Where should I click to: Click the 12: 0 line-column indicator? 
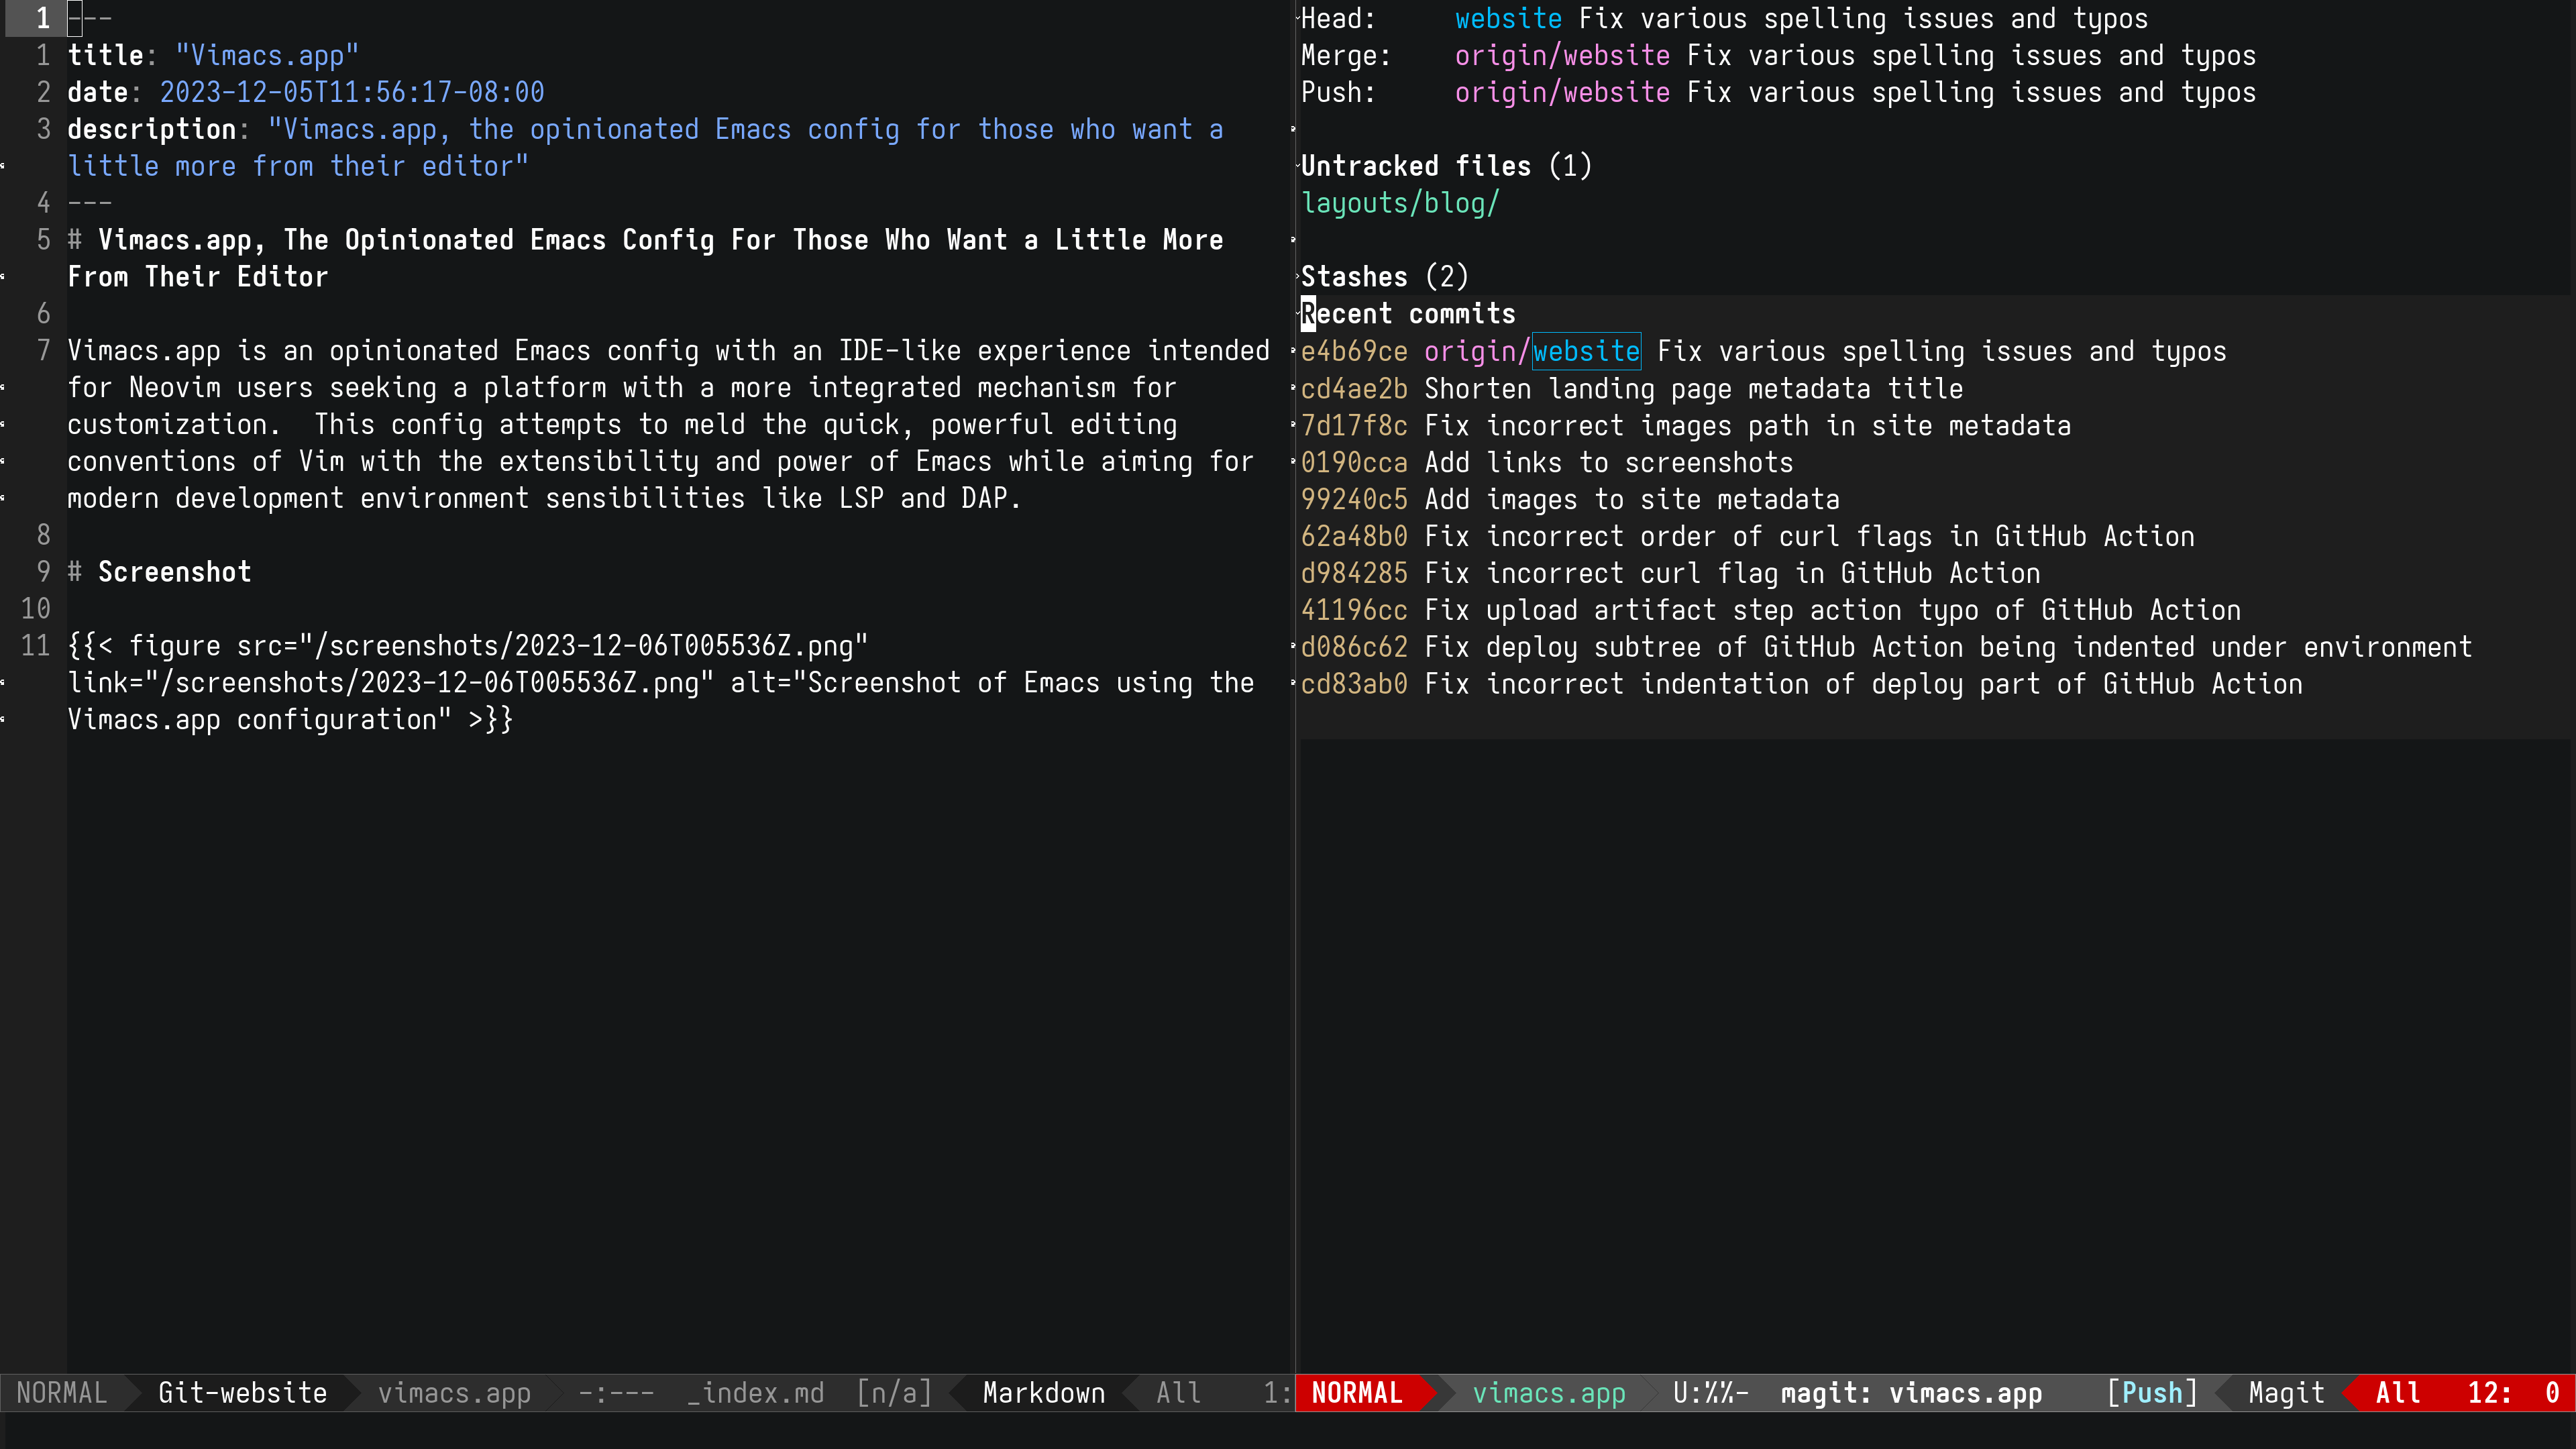pyautogui.click(x=2512, y=1393)
